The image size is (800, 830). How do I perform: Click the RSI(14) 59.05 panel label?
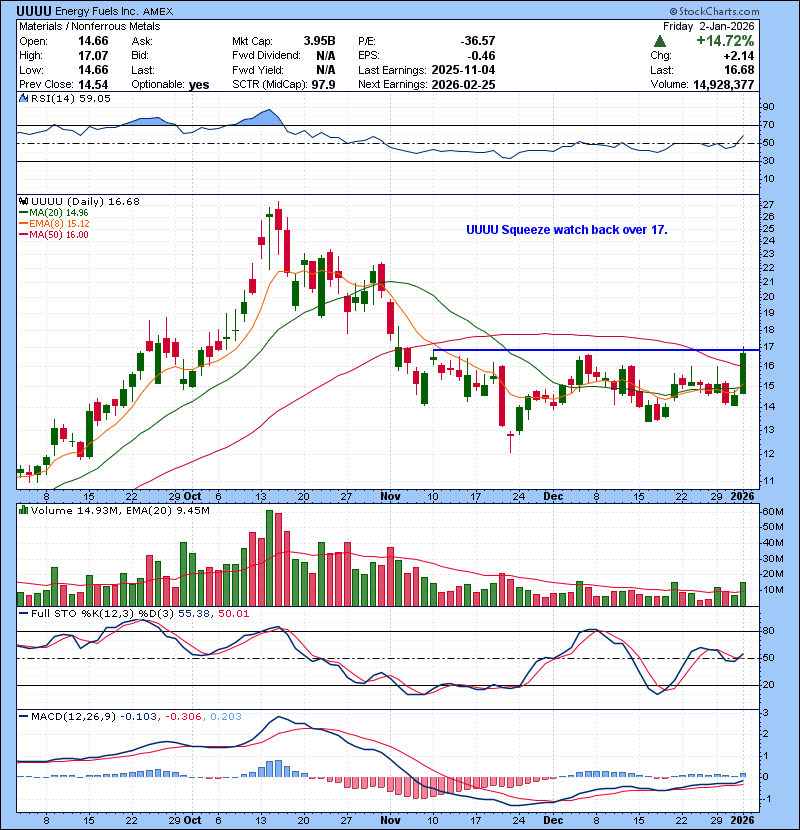point(71,98)
